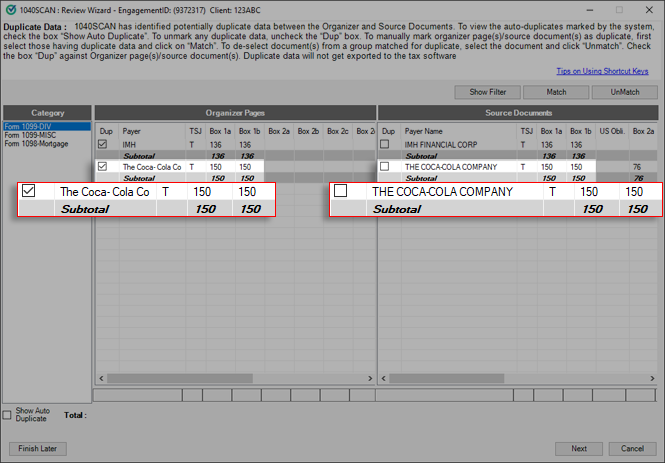
Task: Click the US Obli. column header
Action: (612, 131)
